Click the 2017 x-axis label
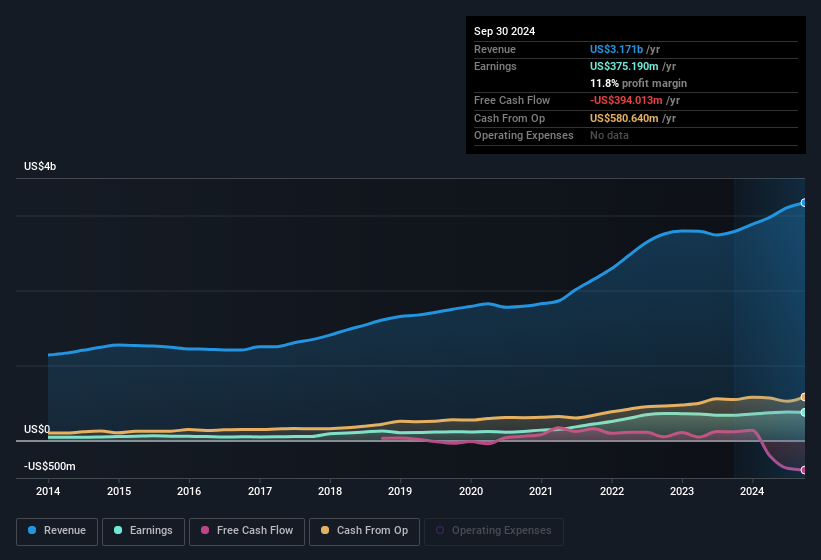 click(x=260, y=491)
